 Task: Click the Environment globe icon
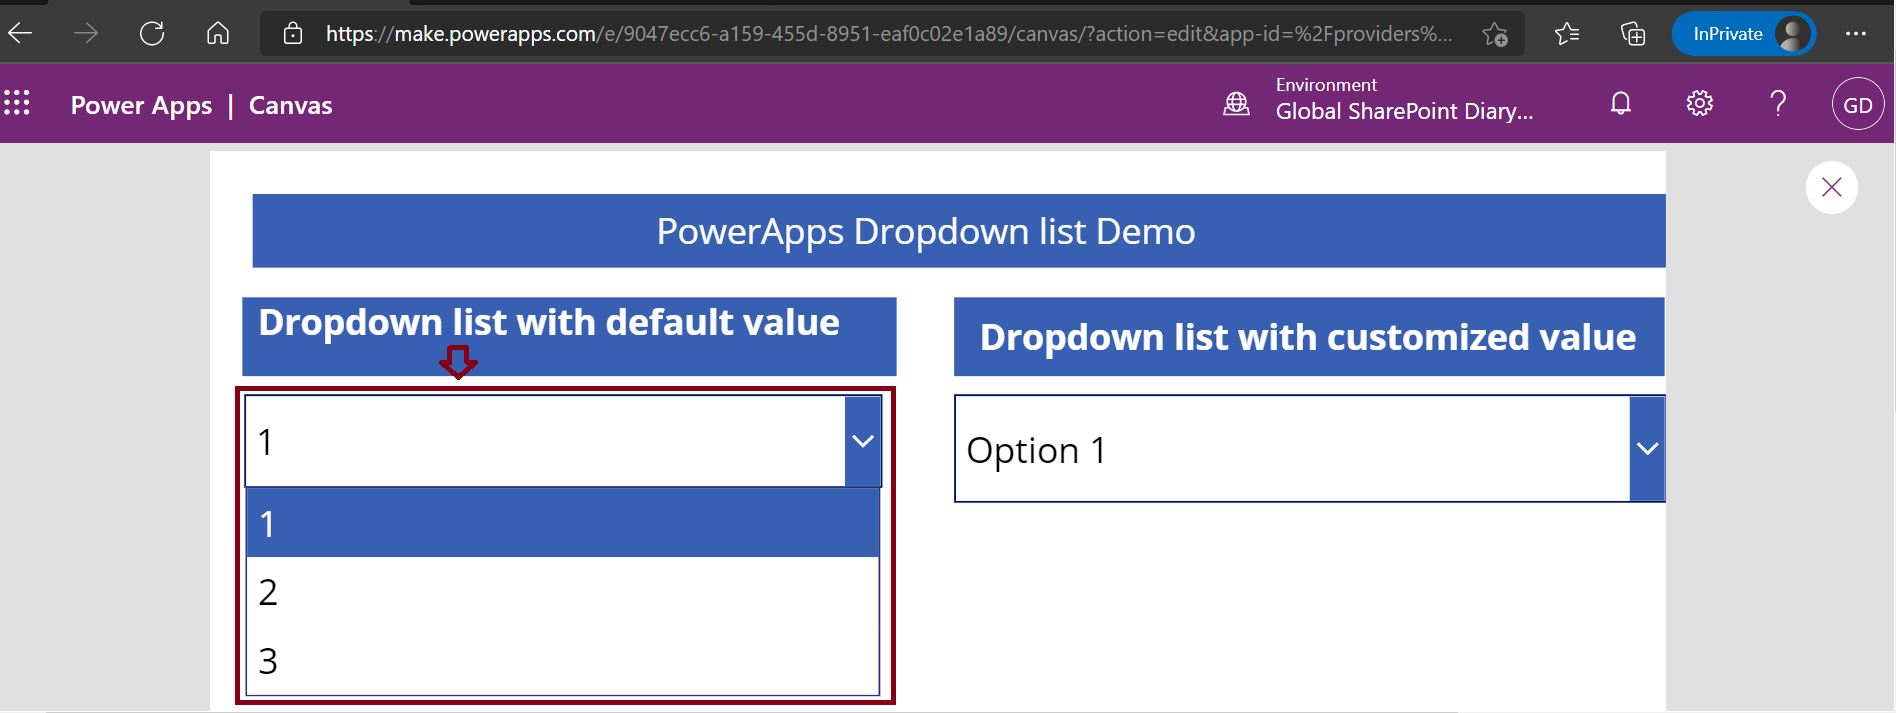point(1237,103)
